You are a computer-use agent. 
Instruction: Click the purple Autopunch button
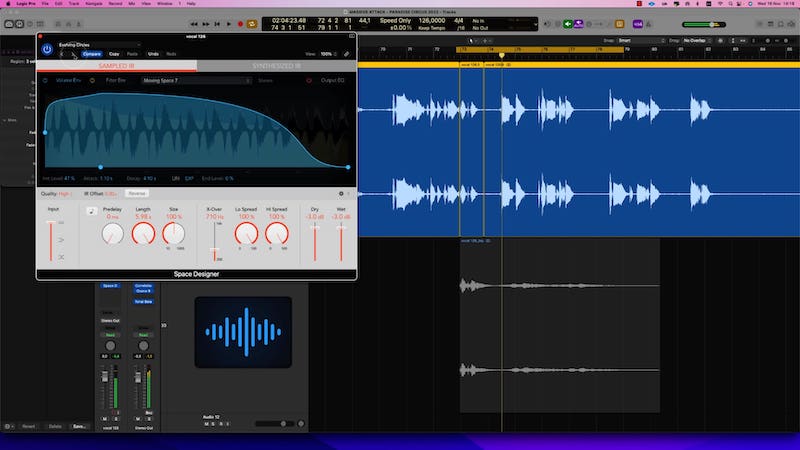tap(579, 24)
